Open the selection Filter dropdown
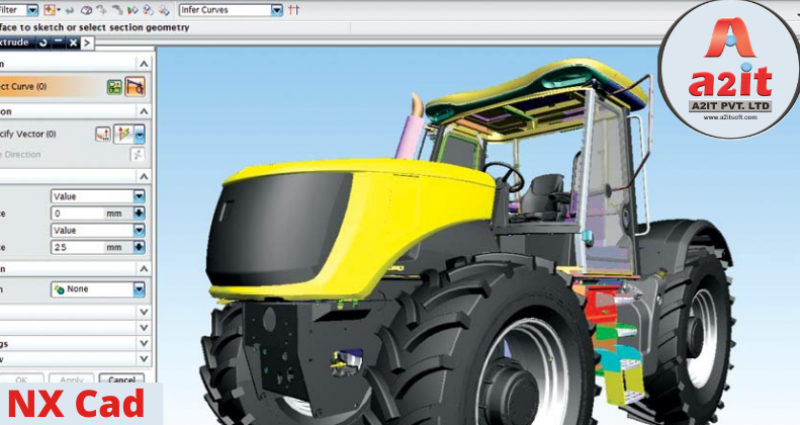The height and width of the screenshot is (425, 800). [x=32, y=10]
